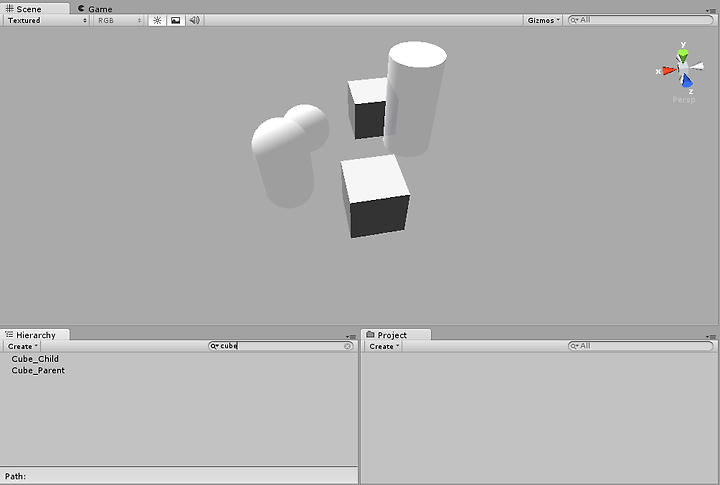The height and width of the screenshot is (485, 720).
Task: Toggle skybox and effects image icon
Action: (176, 20)
